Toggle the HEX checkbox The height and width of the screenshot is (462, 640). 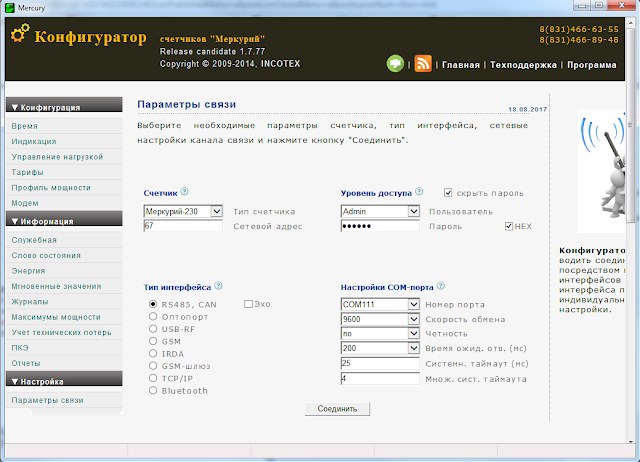[509, 226]
